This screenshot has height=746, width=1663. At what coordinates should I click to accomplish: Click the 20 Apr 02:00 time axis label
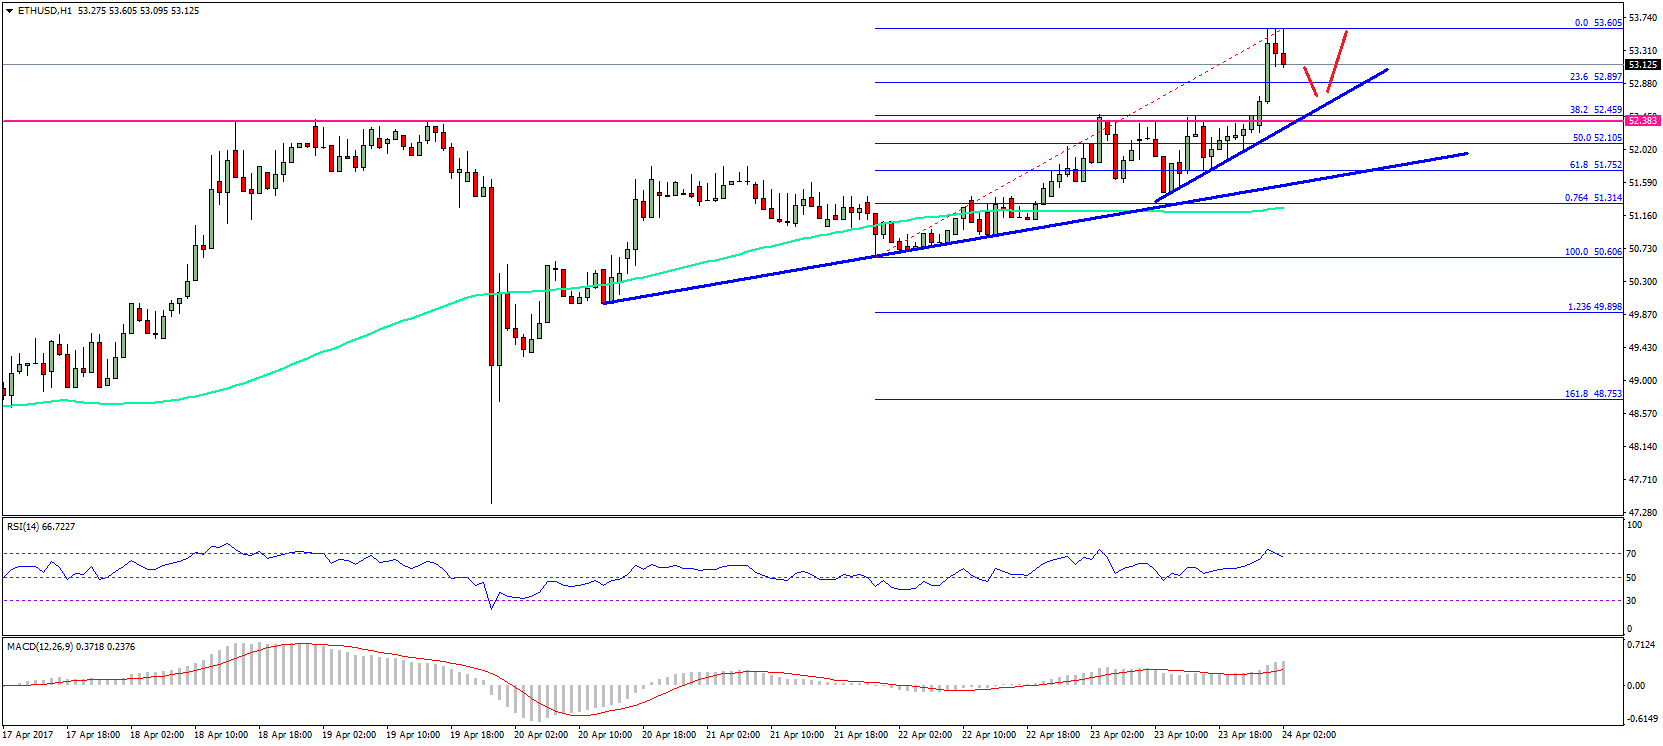pyautogui.click(x=541, y=735)
